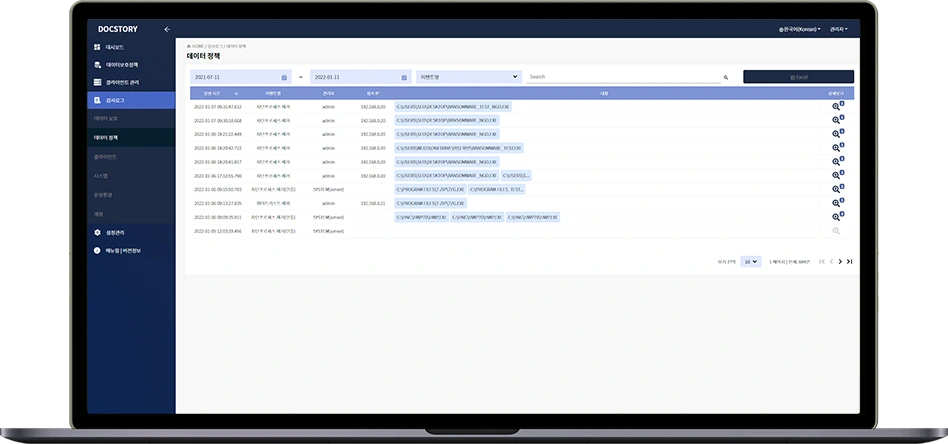Click the 7ZG.EXE tag in the 09:13:27 row
This screenshot has width=948, height=444.
click(x=430, y=203)
